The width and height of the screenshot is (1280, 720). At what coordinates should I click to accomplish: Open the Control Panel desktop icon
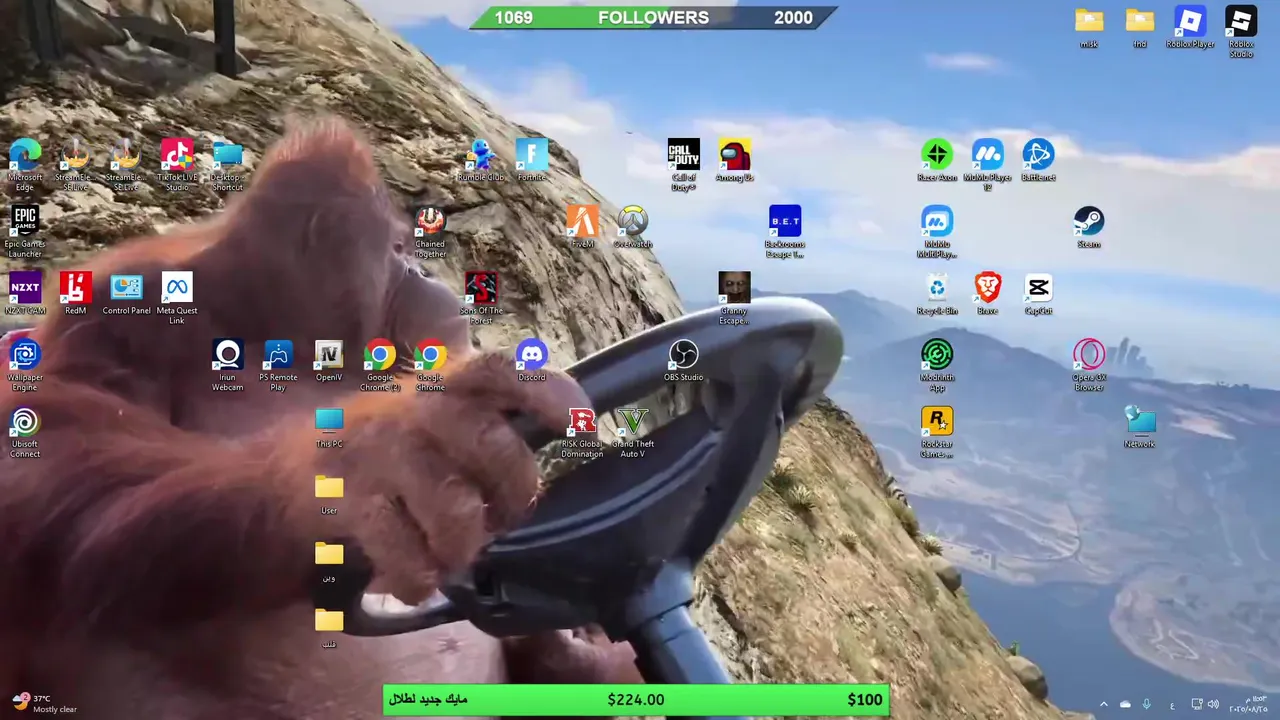coord(126,293)
